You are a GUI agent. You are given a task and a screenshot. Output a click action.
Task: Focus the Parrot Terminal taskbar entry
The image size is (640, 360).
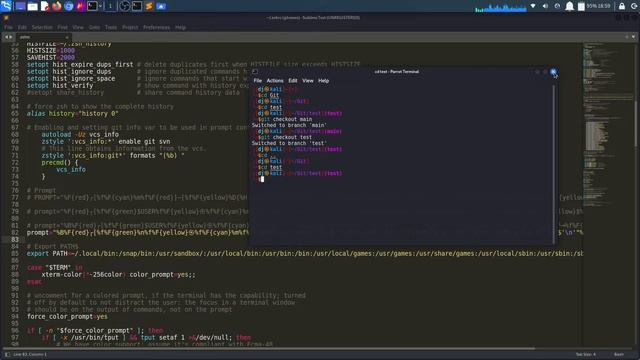coord(137,6)
